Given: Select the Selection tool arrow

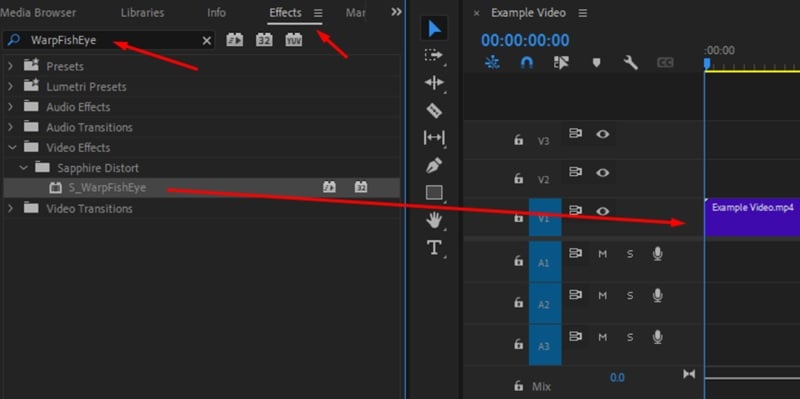Looking at the screenshot, I should [434, 29].
